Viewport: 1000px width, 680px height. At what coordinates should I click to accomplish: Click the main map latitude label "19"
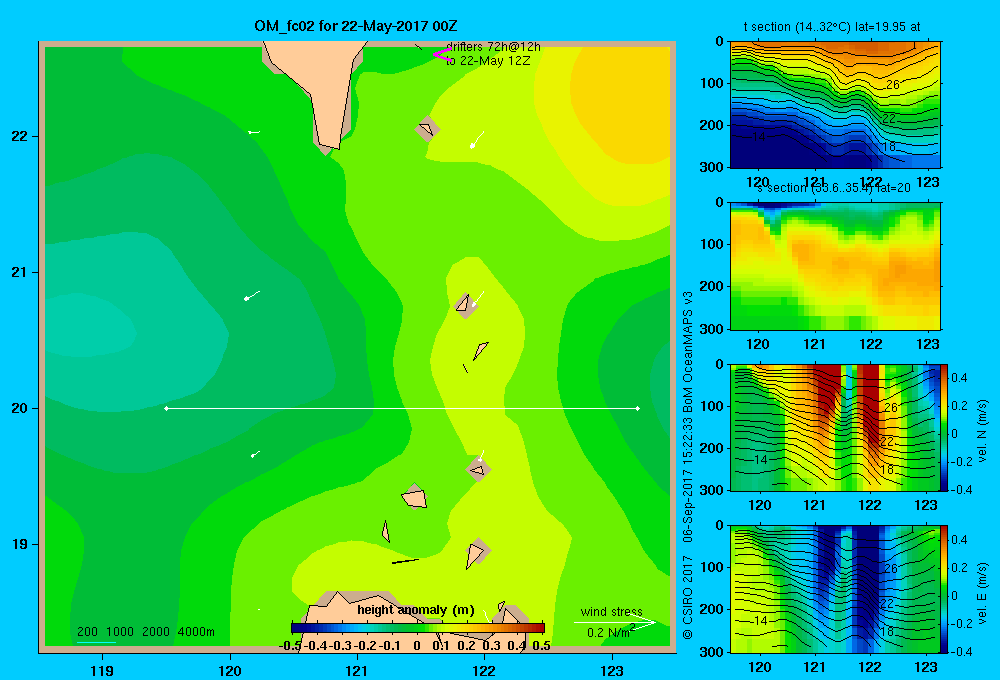coord(20,544)
